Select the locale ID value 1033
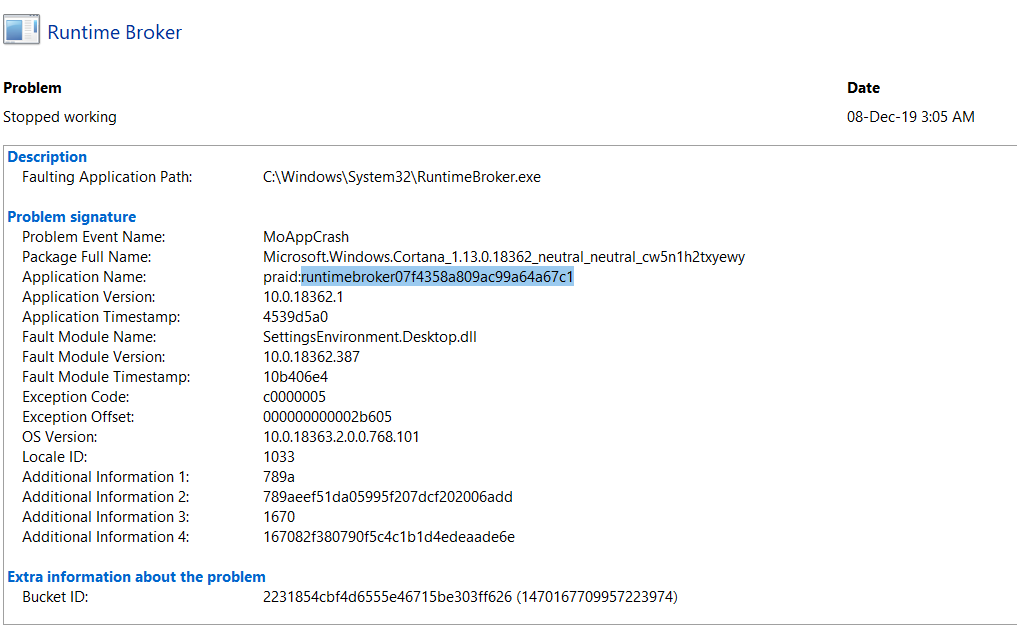 [x=279, y=457]
